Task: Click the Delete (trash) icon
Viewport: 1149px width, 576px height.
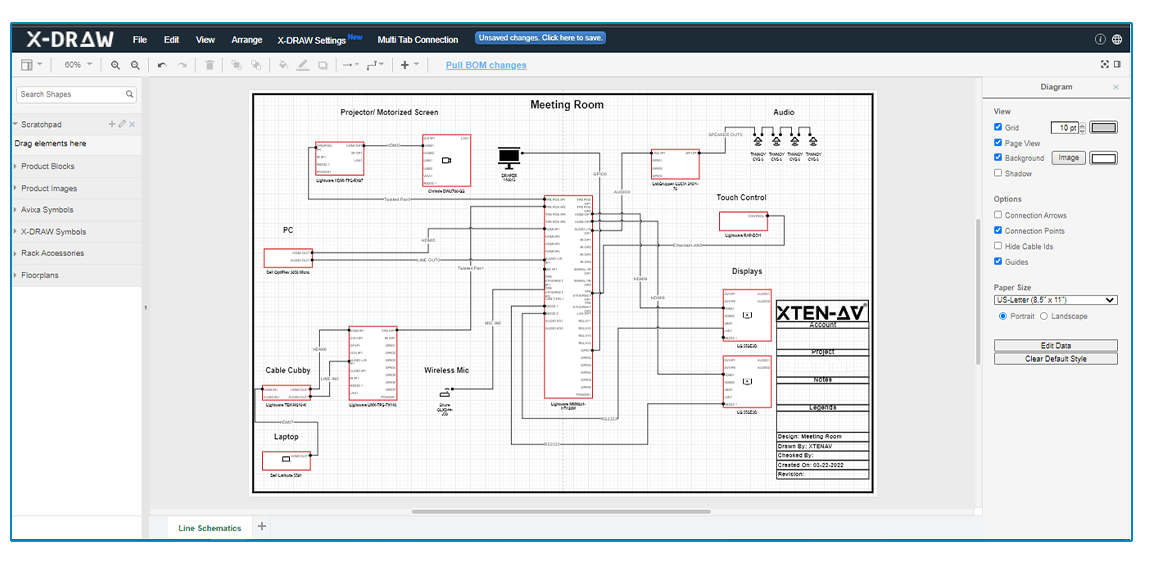Action: pyautogui.click(x=209, y=64)
